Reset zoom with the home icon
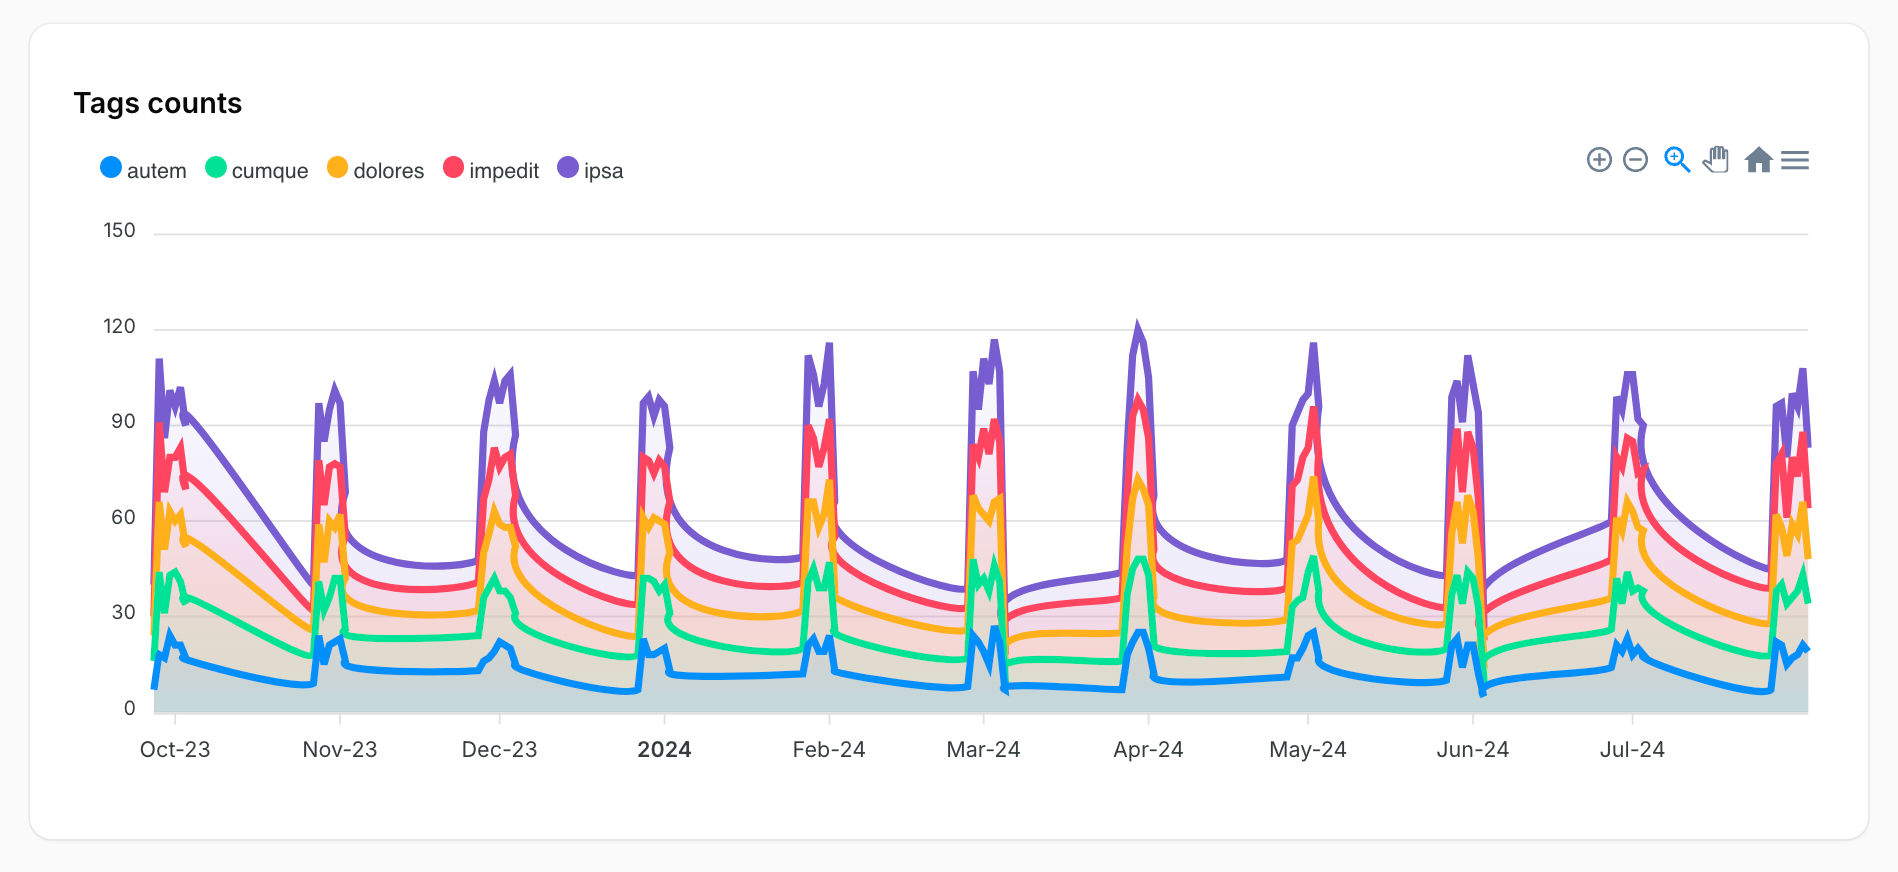 coord(1758,160)
